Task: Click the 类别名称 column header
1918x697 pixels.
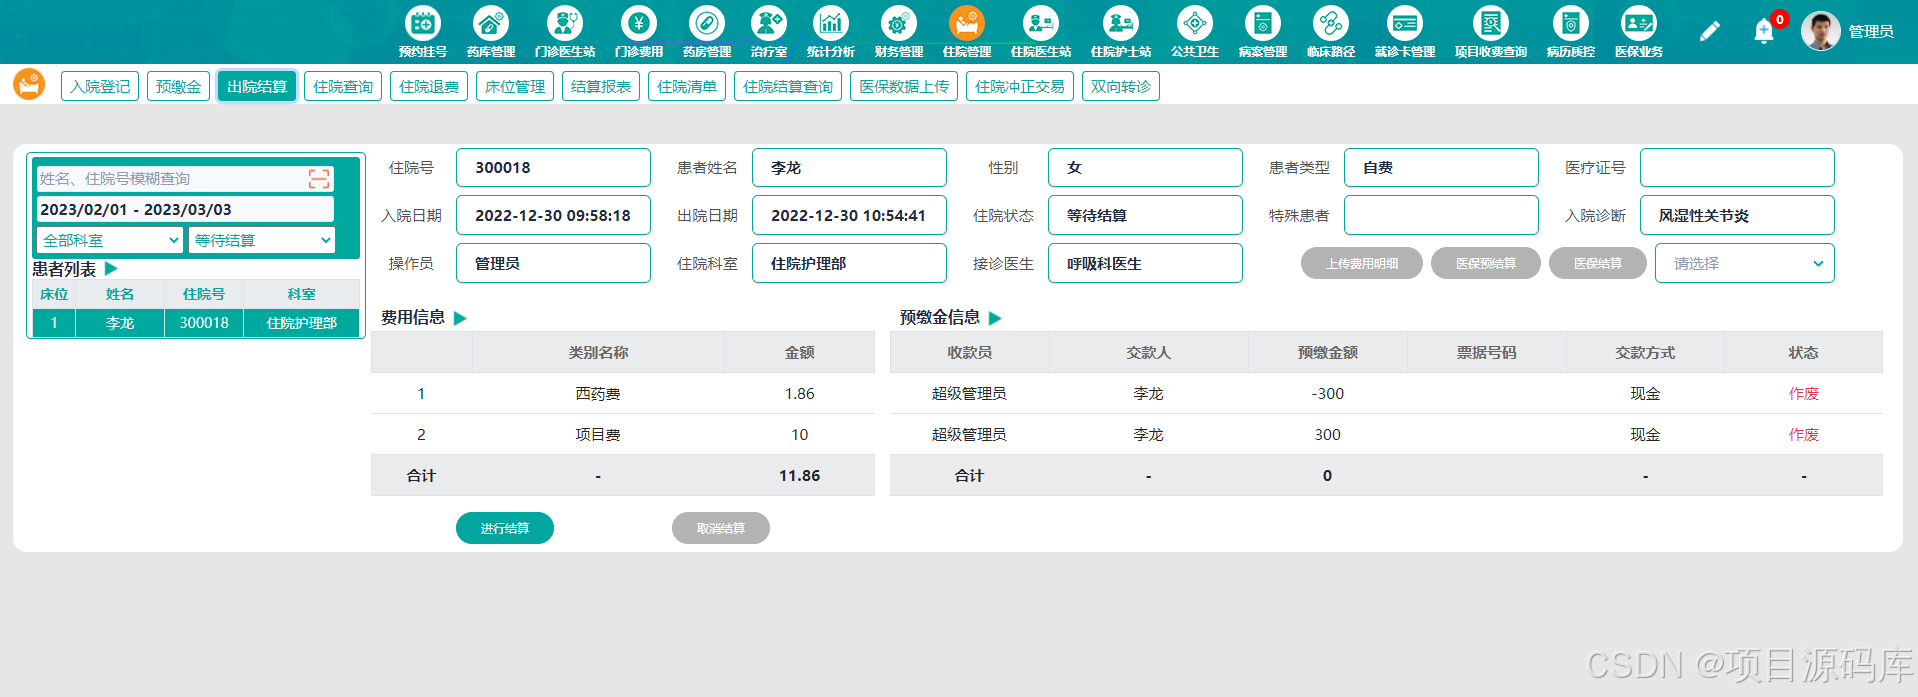Action: point(598,353)
